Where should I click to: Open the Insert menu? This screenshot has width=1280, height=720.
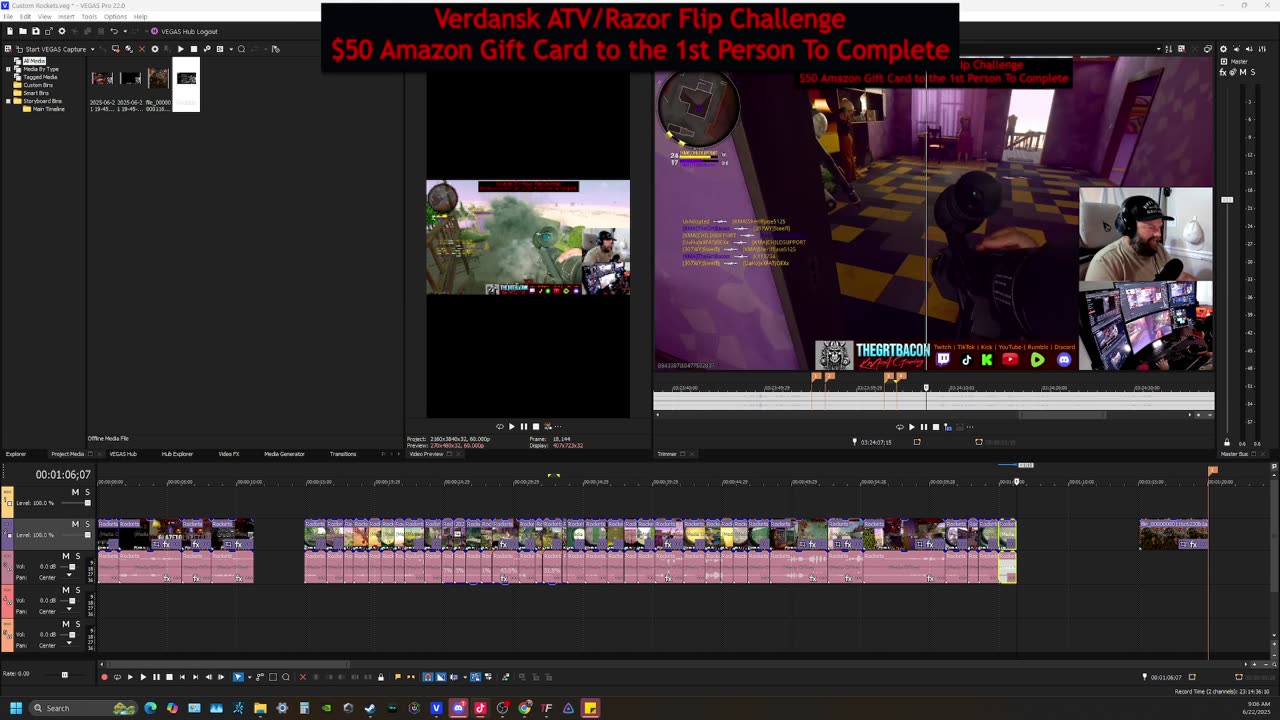click(66, 17)
